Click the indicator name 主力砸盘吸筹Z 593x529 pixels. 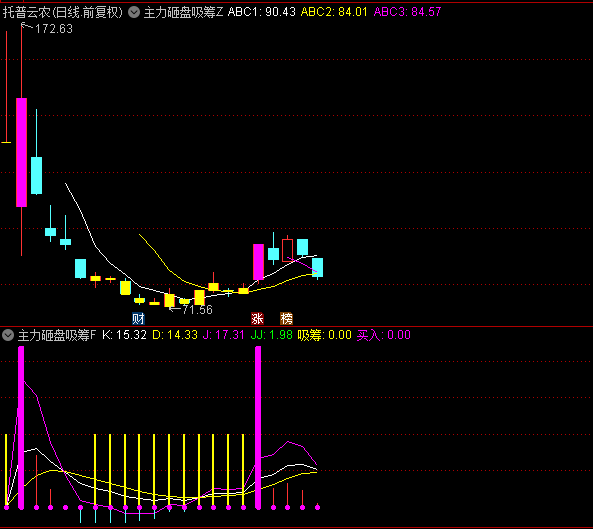click(x=183, y=12)
